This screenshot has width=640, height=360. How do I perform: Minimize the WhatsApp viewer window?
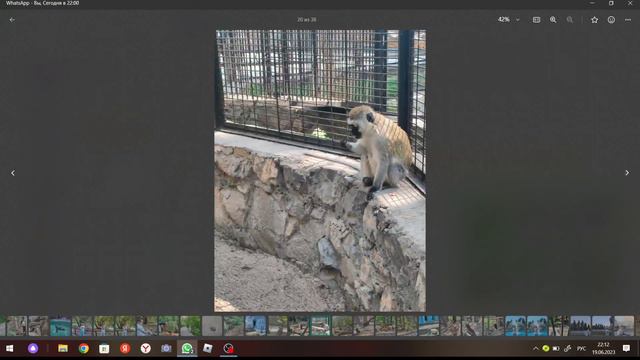(x=592, y=3)
